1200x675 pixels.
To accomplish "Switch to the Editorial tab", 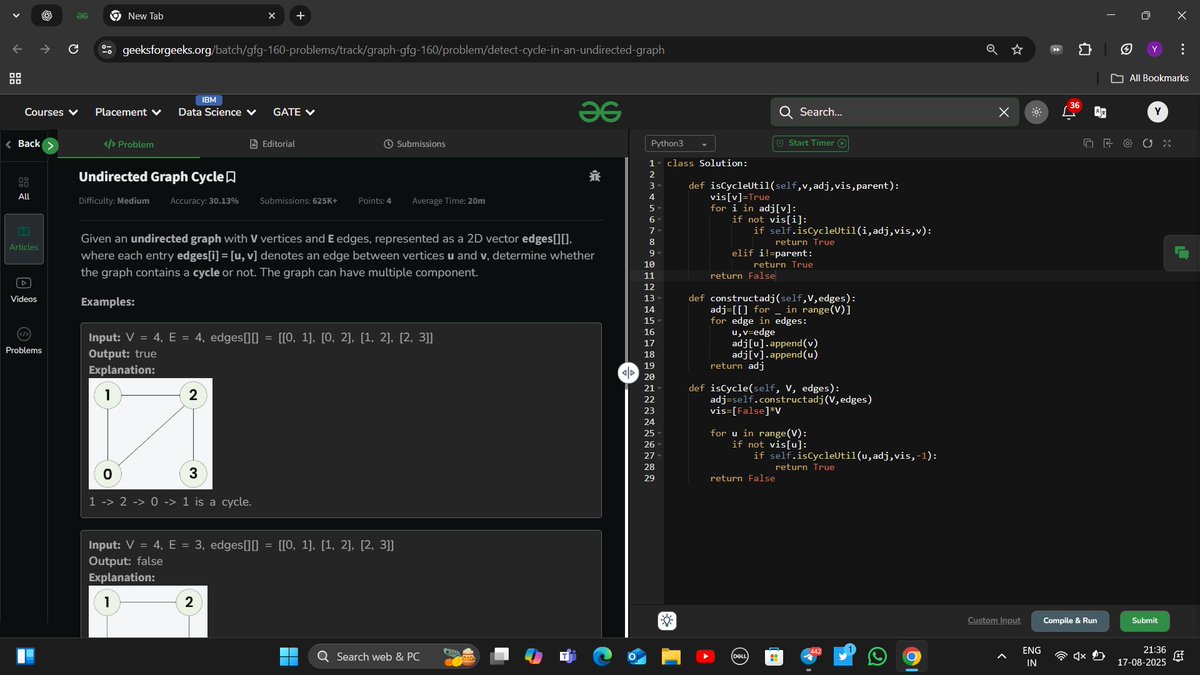I will point(271,144).
